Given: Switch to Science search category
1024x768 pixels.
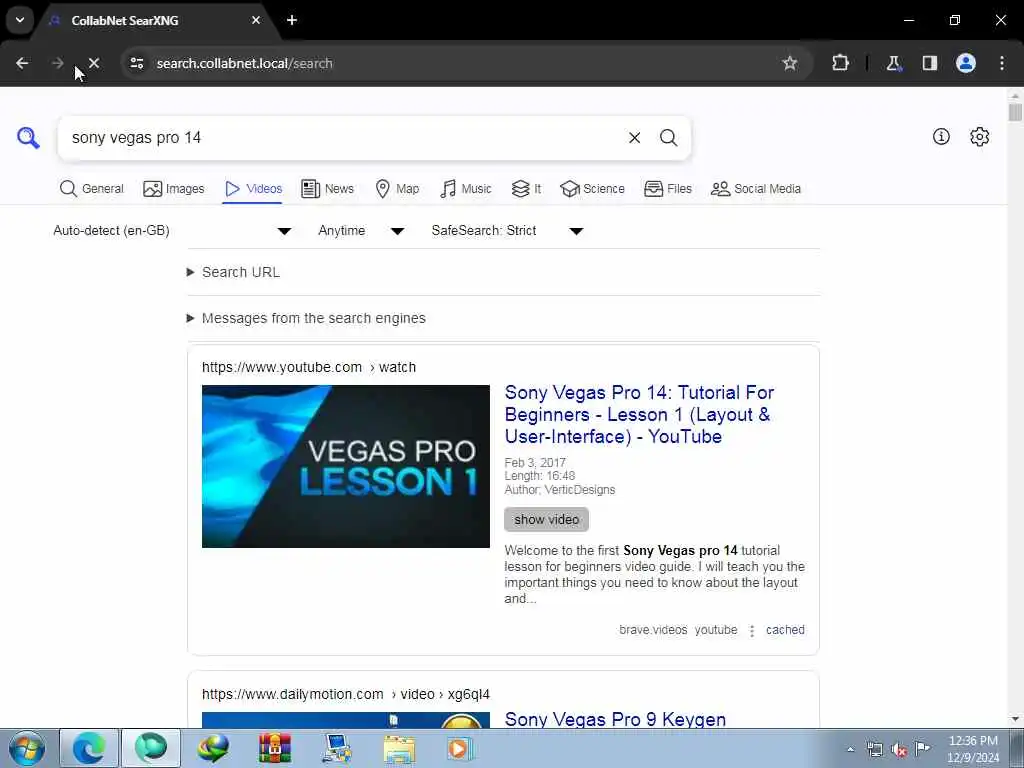Looking at the screenshot, I should click(x=592, y=189).
